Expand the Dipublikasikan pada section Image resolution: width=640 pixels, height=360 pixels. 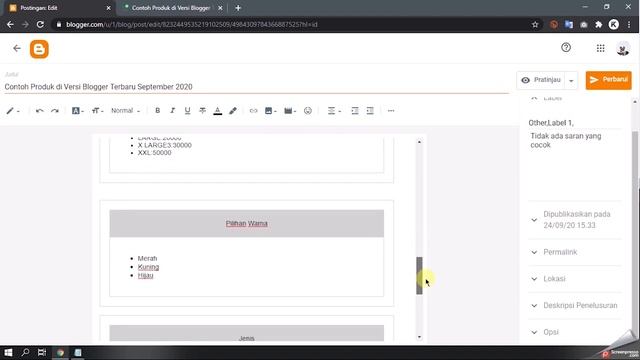(575, 220)
